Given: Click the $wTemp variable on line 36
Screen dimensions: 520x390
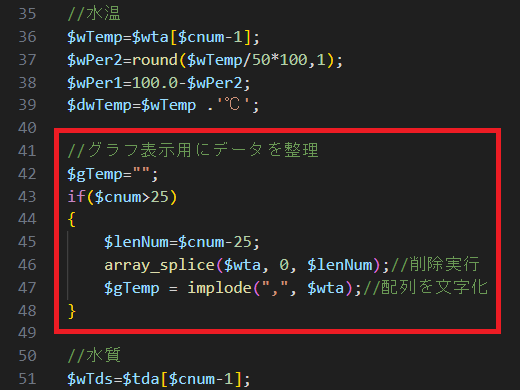Looking at the screenshot, I should click(x=95, y=37).
